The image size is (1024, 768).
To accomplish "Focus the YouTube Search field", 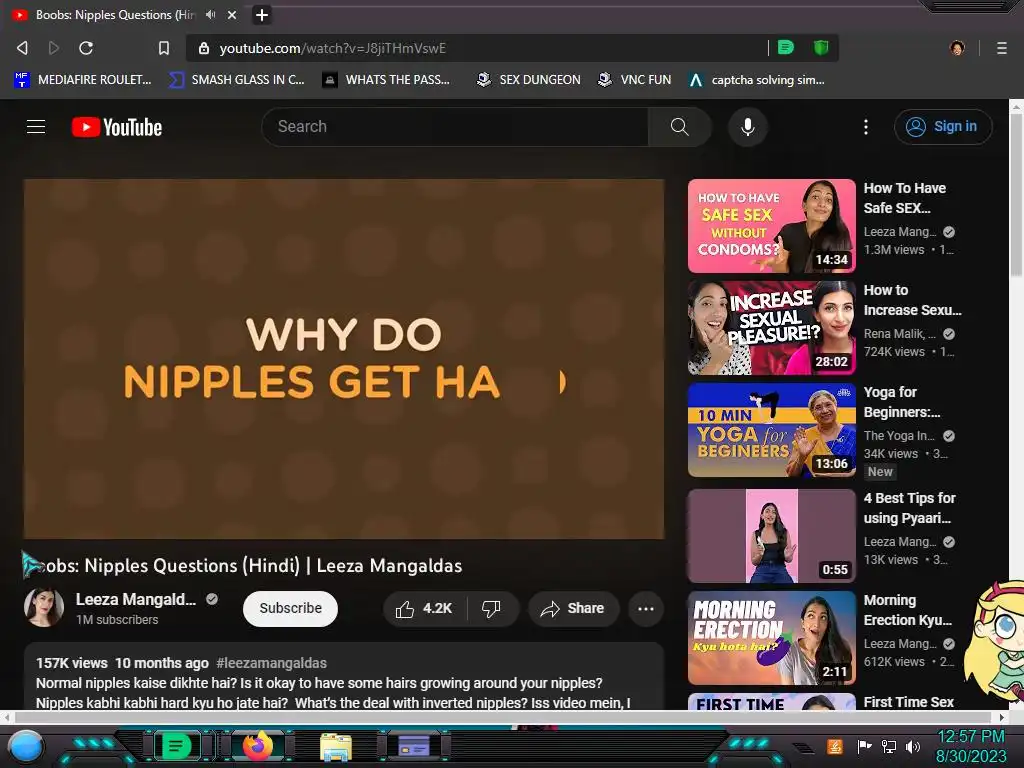I will [455, 127].
